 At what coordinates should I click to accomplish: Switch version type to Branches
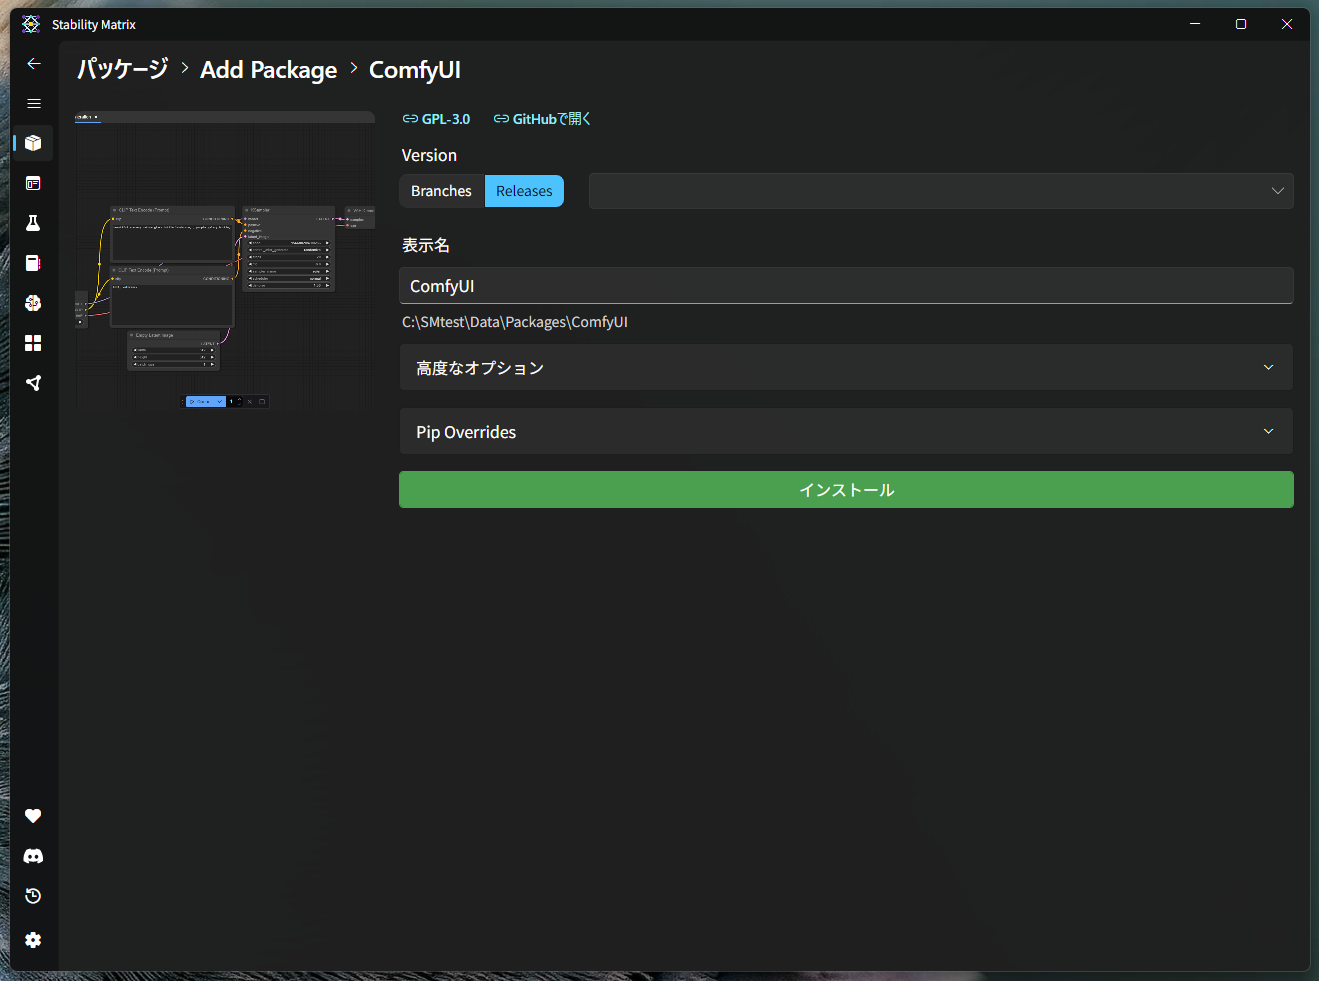pos(441,191)
